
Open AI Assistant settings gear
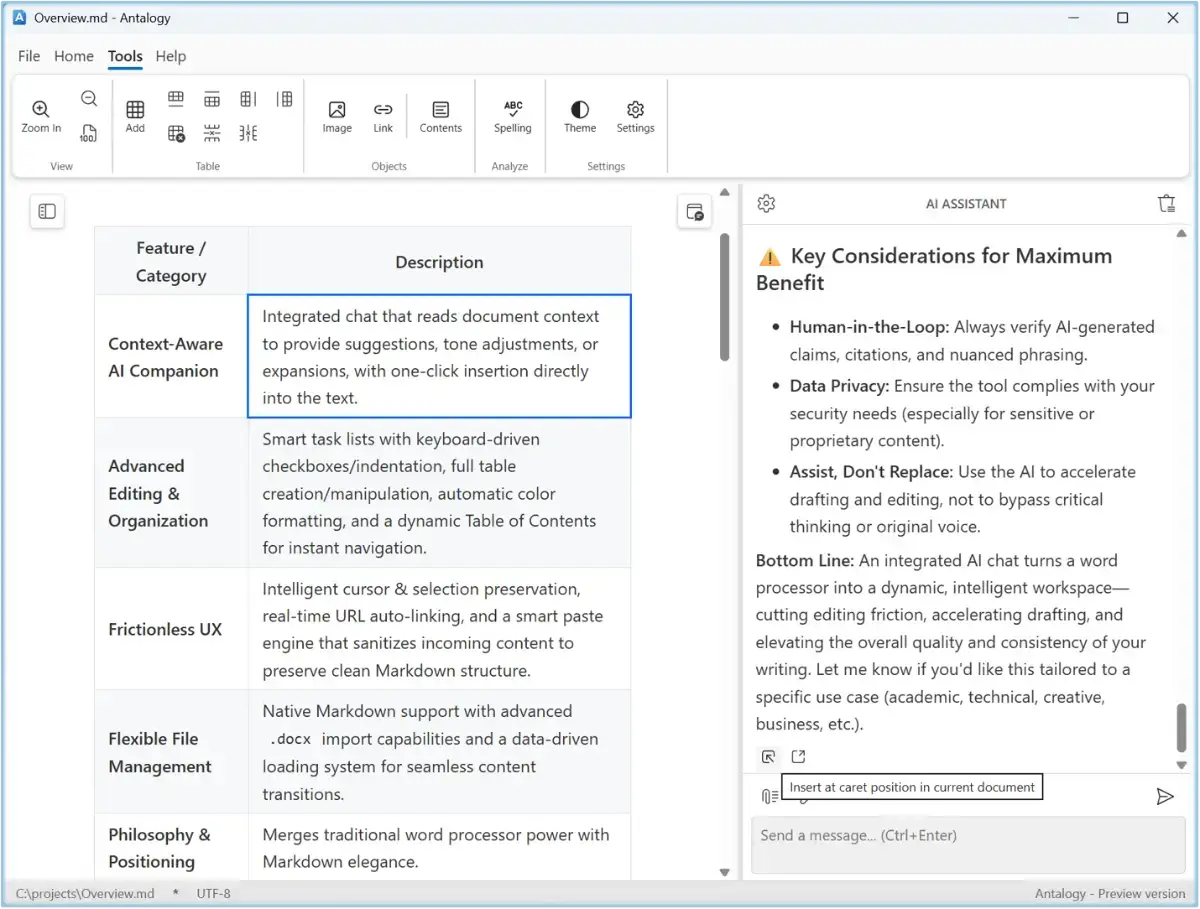tap(766, 203)
